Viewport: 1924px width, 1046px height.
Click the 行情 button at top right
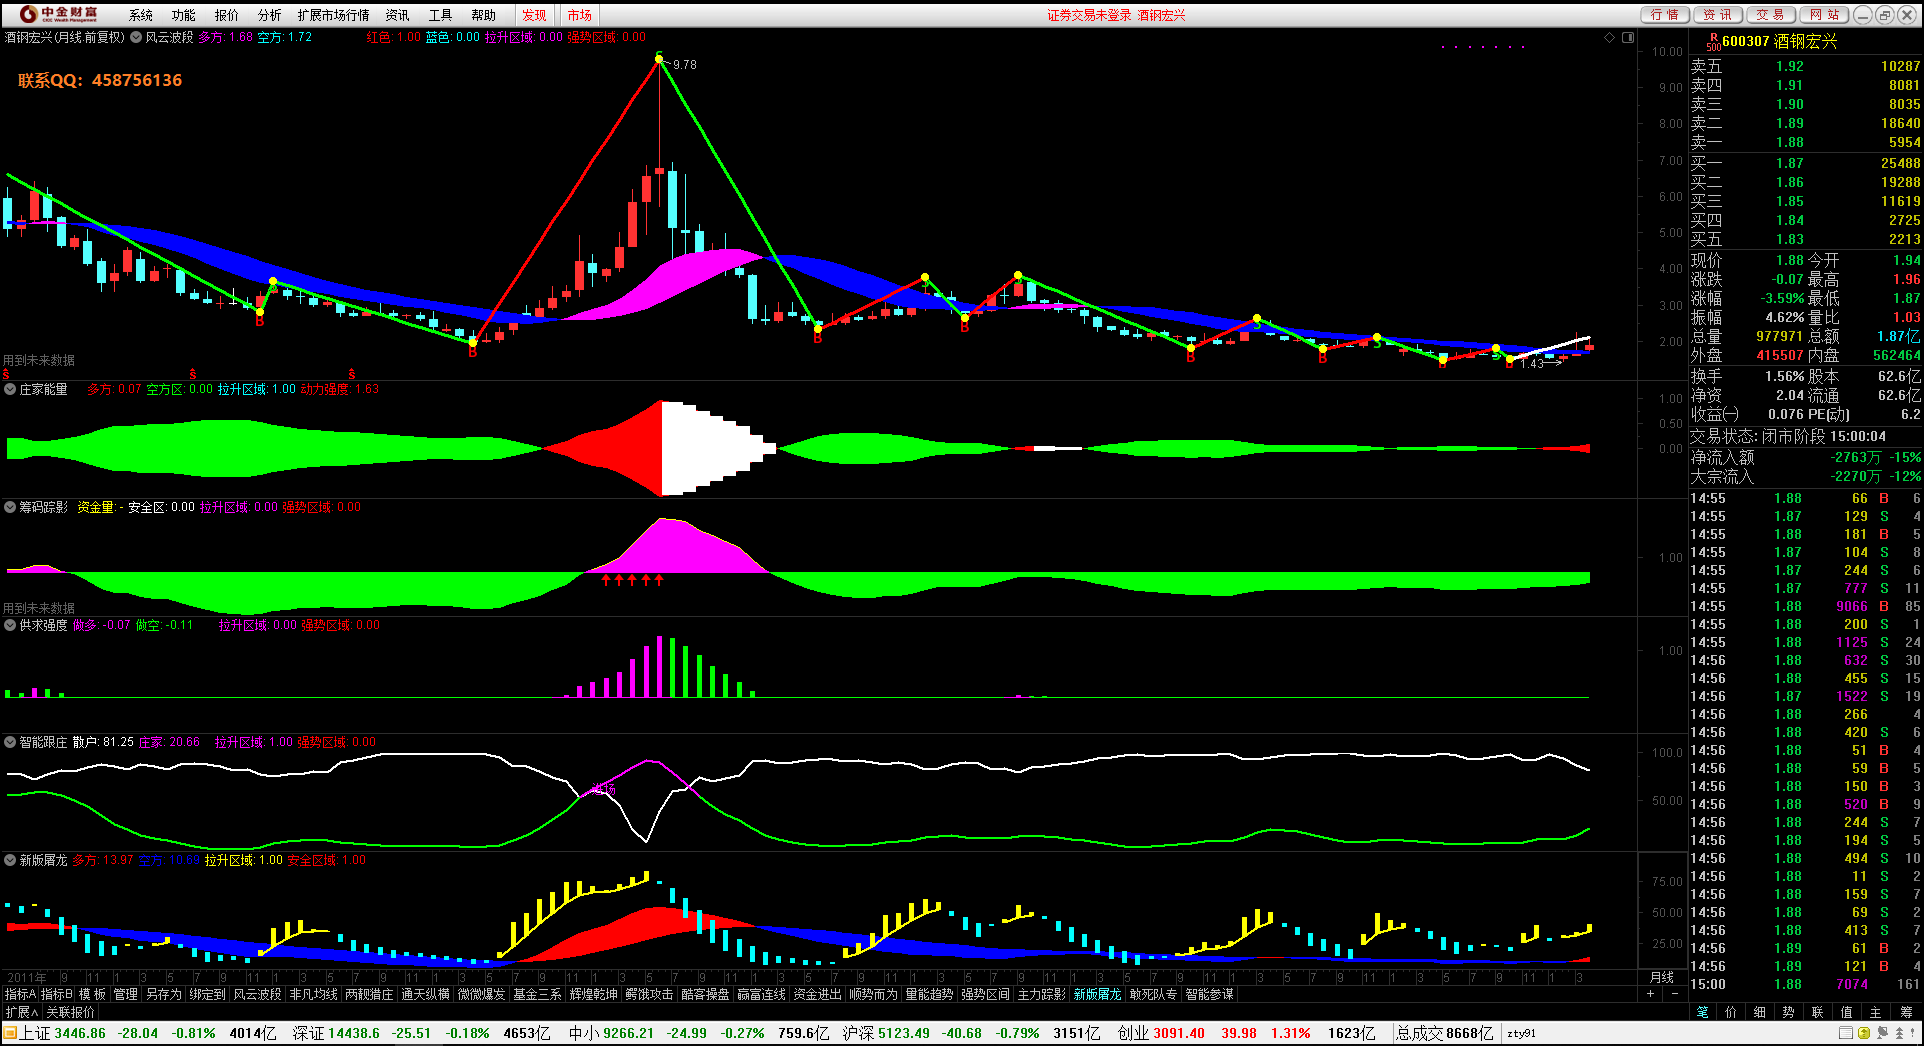pos(1665,15)
